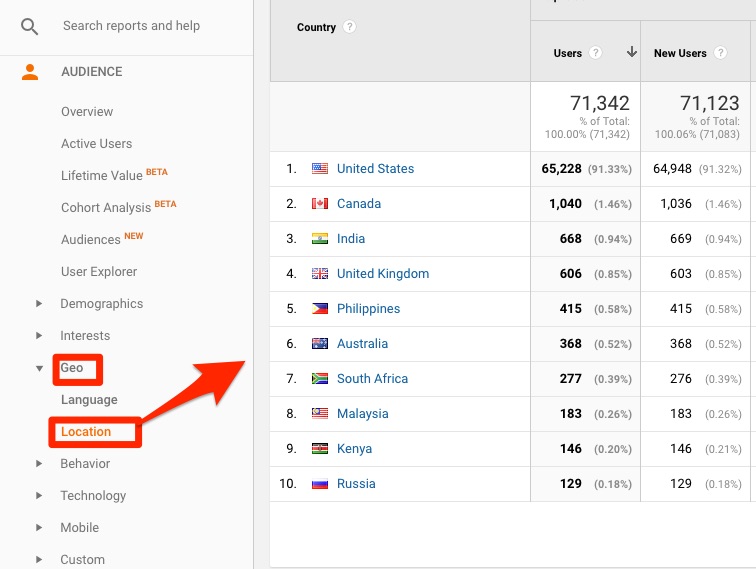The height and width of the screenshot is (569, 756).
Task: Click the Philippines flag icon
Action: click(x=320, y=309)
